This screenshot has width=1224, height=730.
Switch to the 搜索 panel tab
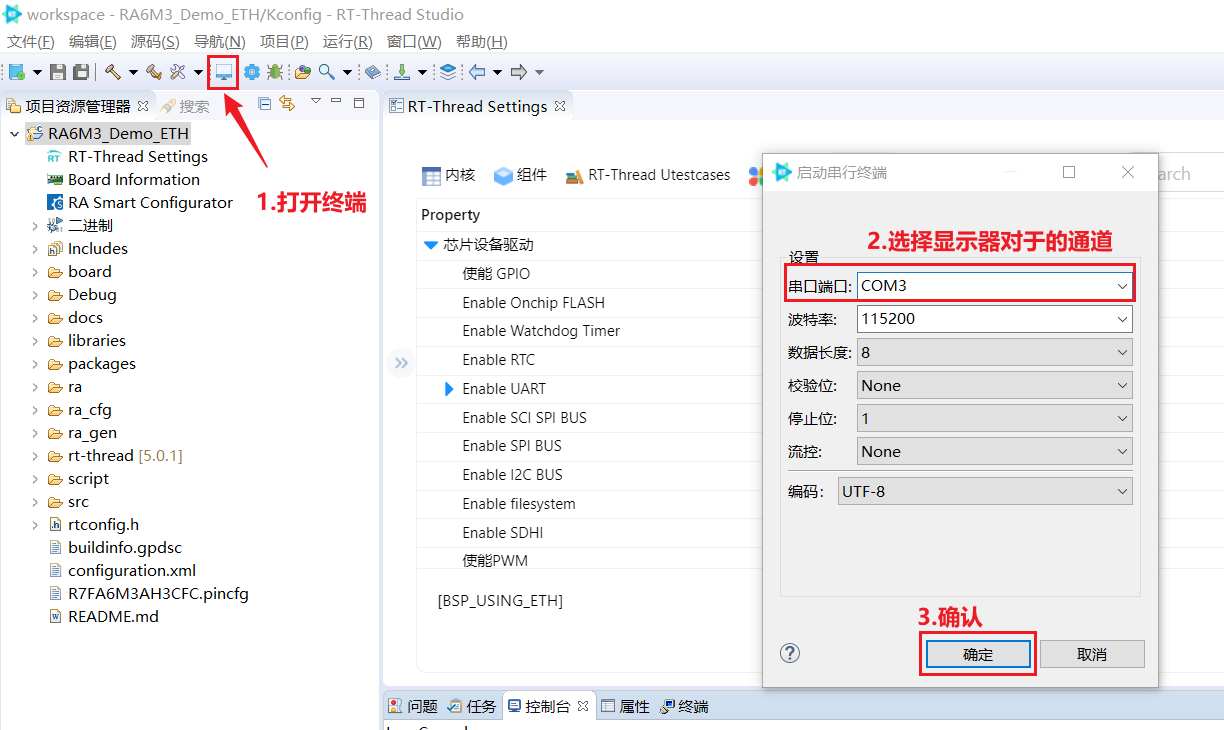[x=185, y=106]
